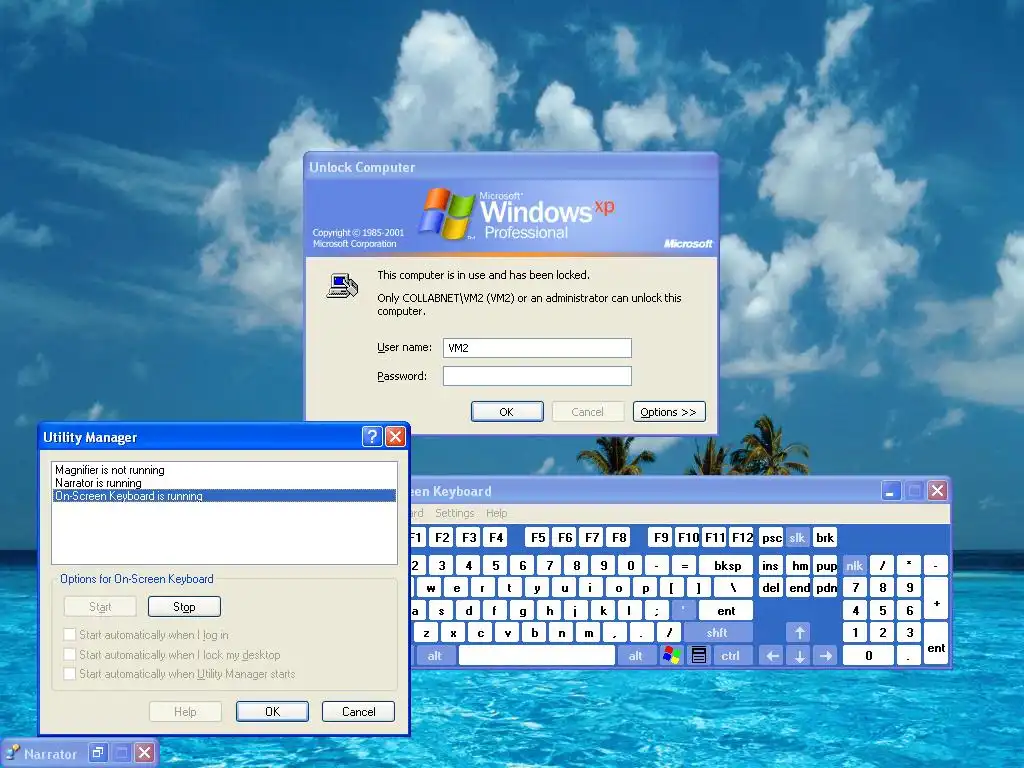This screenshot has width=1024, height=768.
Task: Click the up arrow key on On-Screen Keyboard
Action: coord(799,632)
